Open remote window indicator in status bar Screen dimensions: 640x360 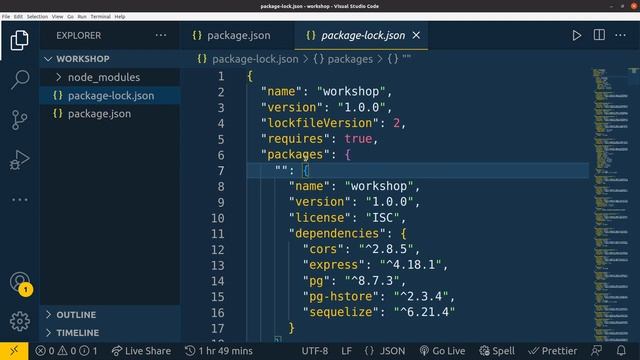click(x=14, y=351)
